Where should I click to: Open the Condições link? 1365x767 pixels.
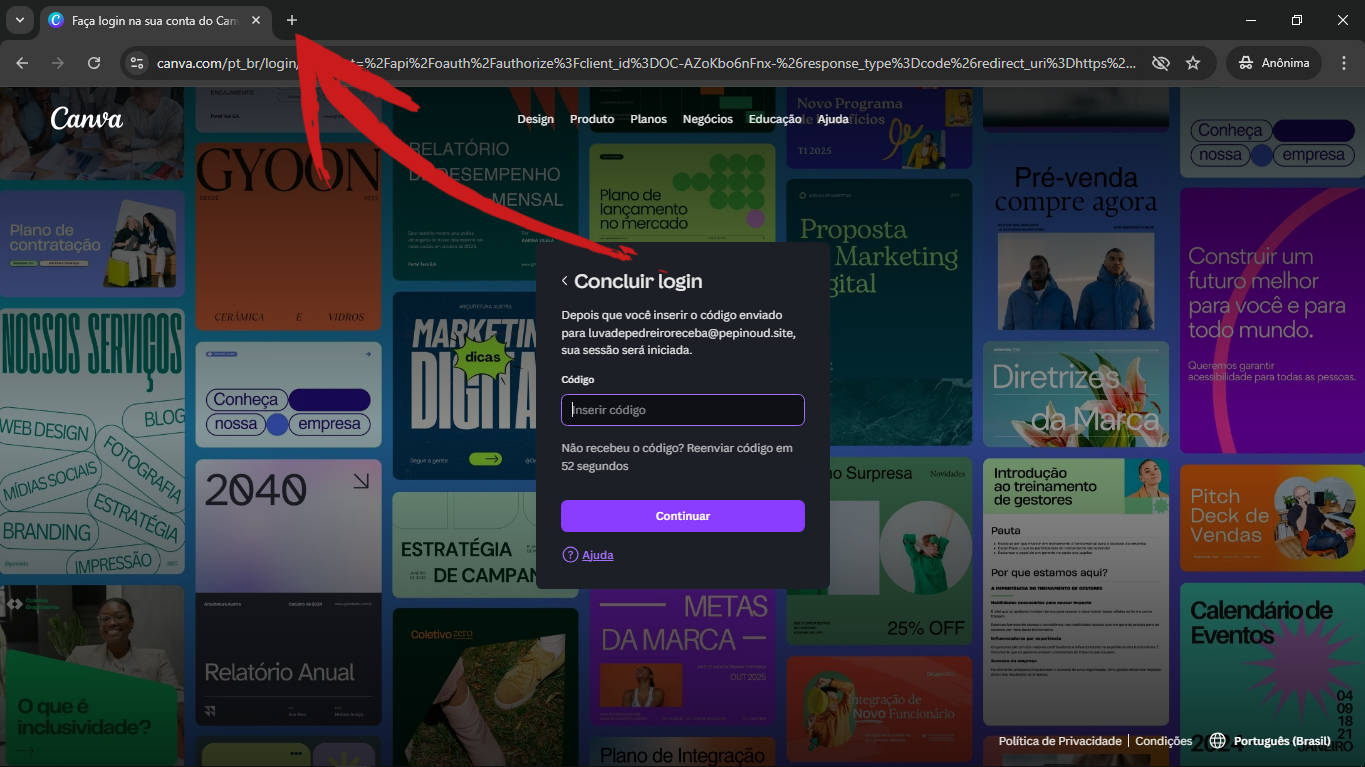point(1164,741)
